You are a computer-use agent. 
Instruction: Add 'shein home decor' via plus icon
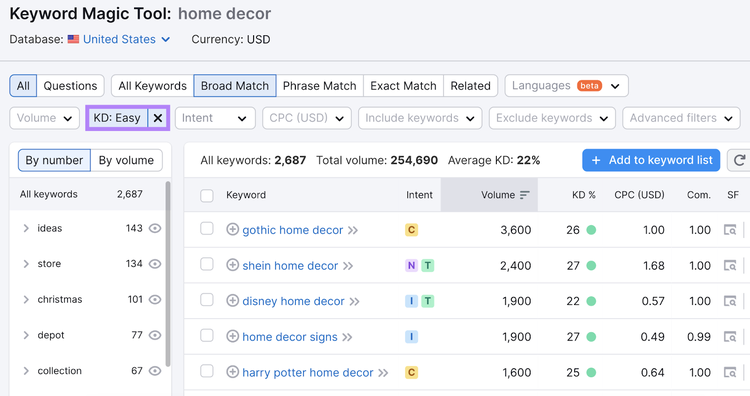point(232,265)
